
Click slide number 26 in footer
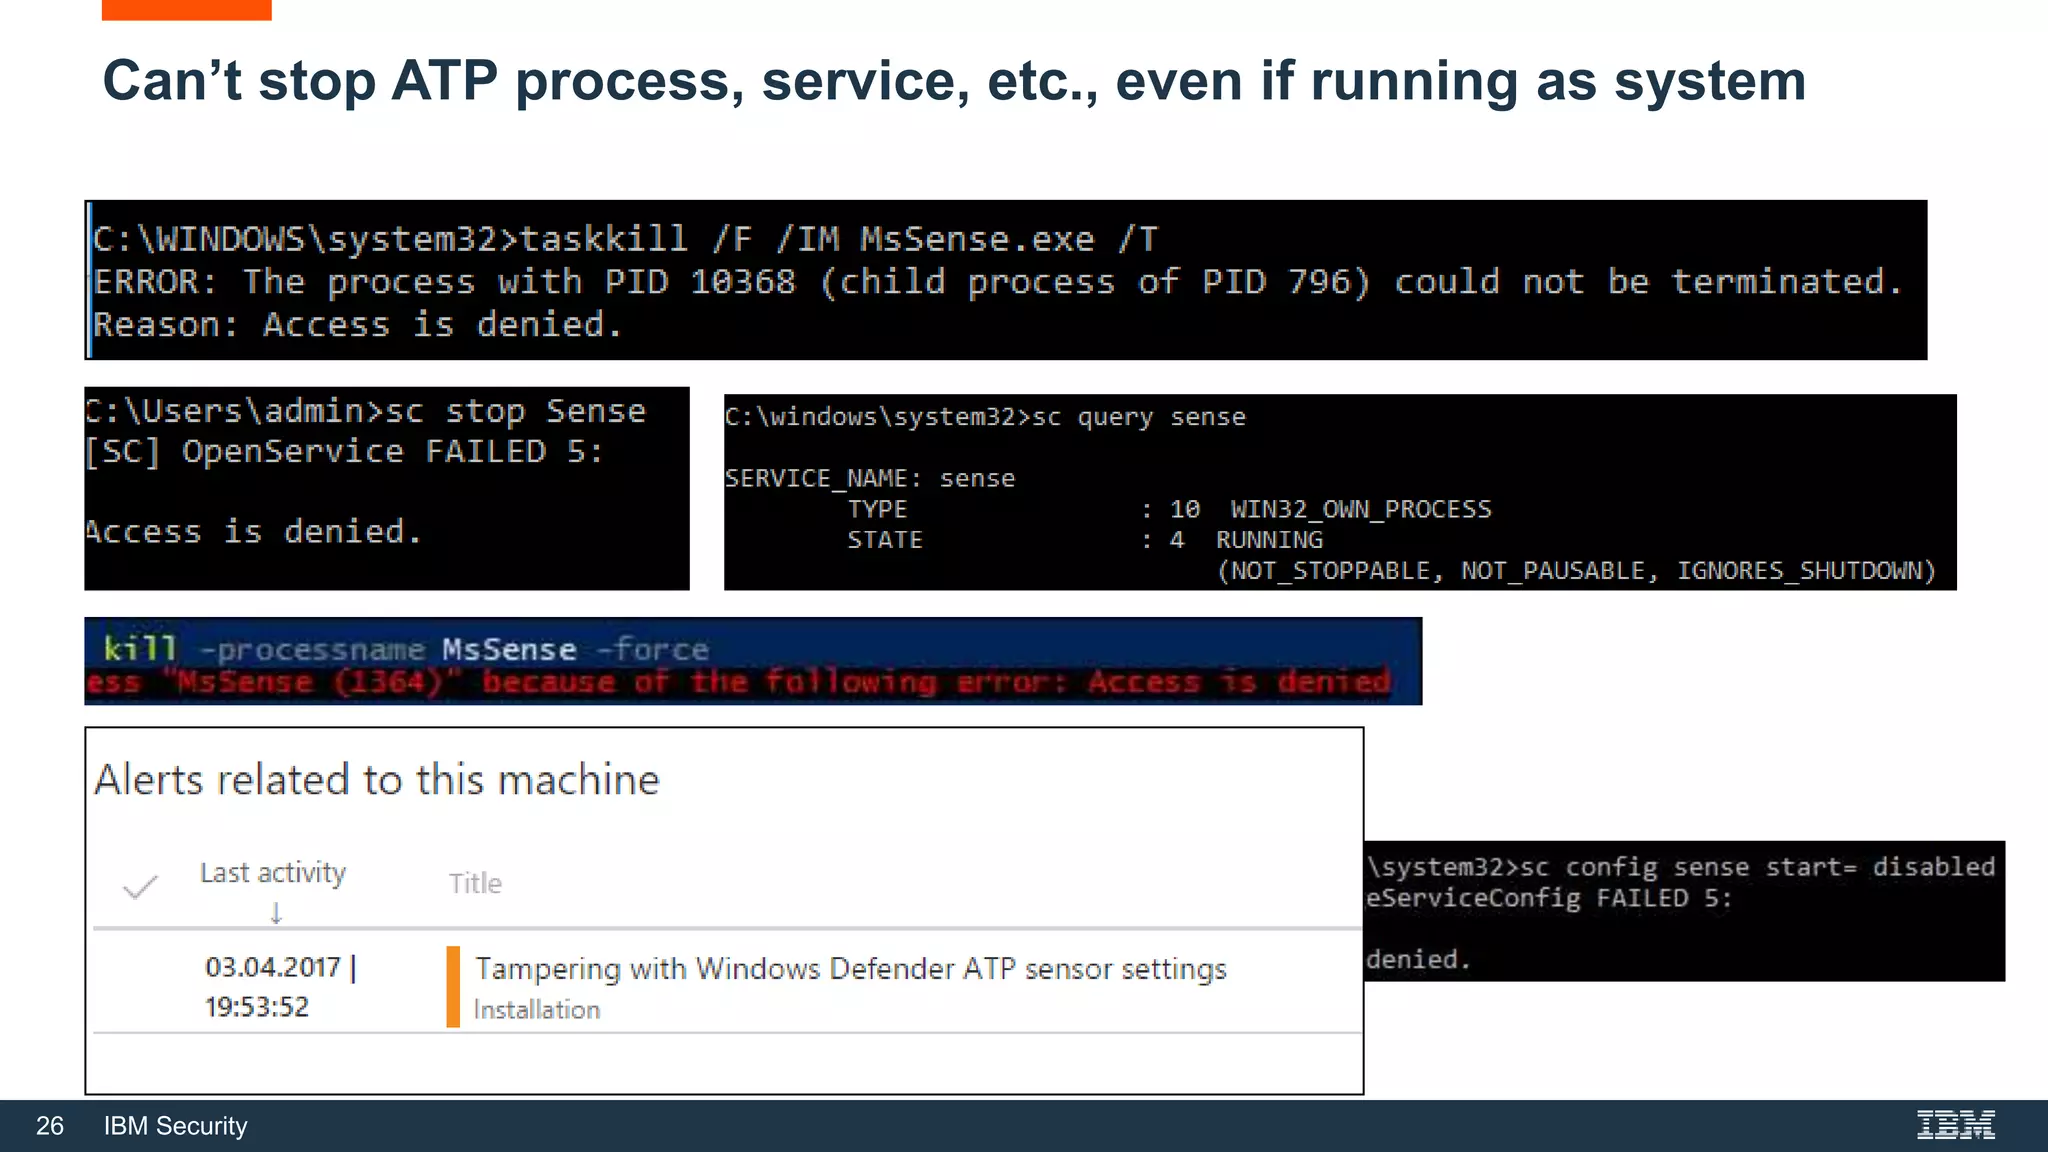click(50, 1126)
